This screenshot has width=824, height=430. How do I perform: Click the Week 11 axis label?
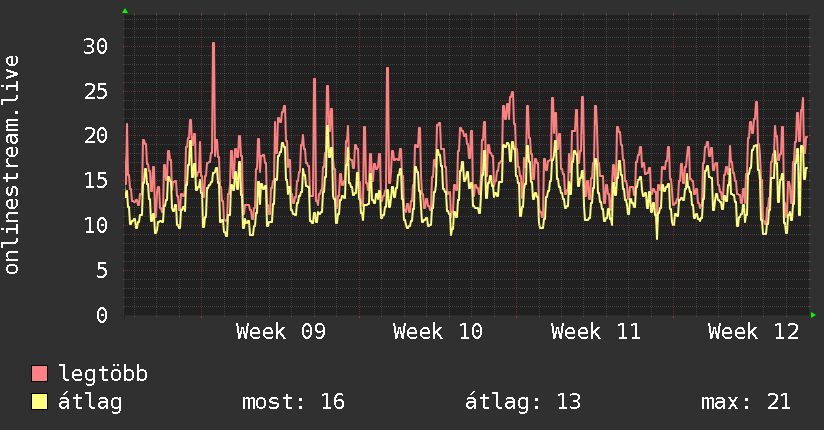pyautogui.click(x=595, y=332)
